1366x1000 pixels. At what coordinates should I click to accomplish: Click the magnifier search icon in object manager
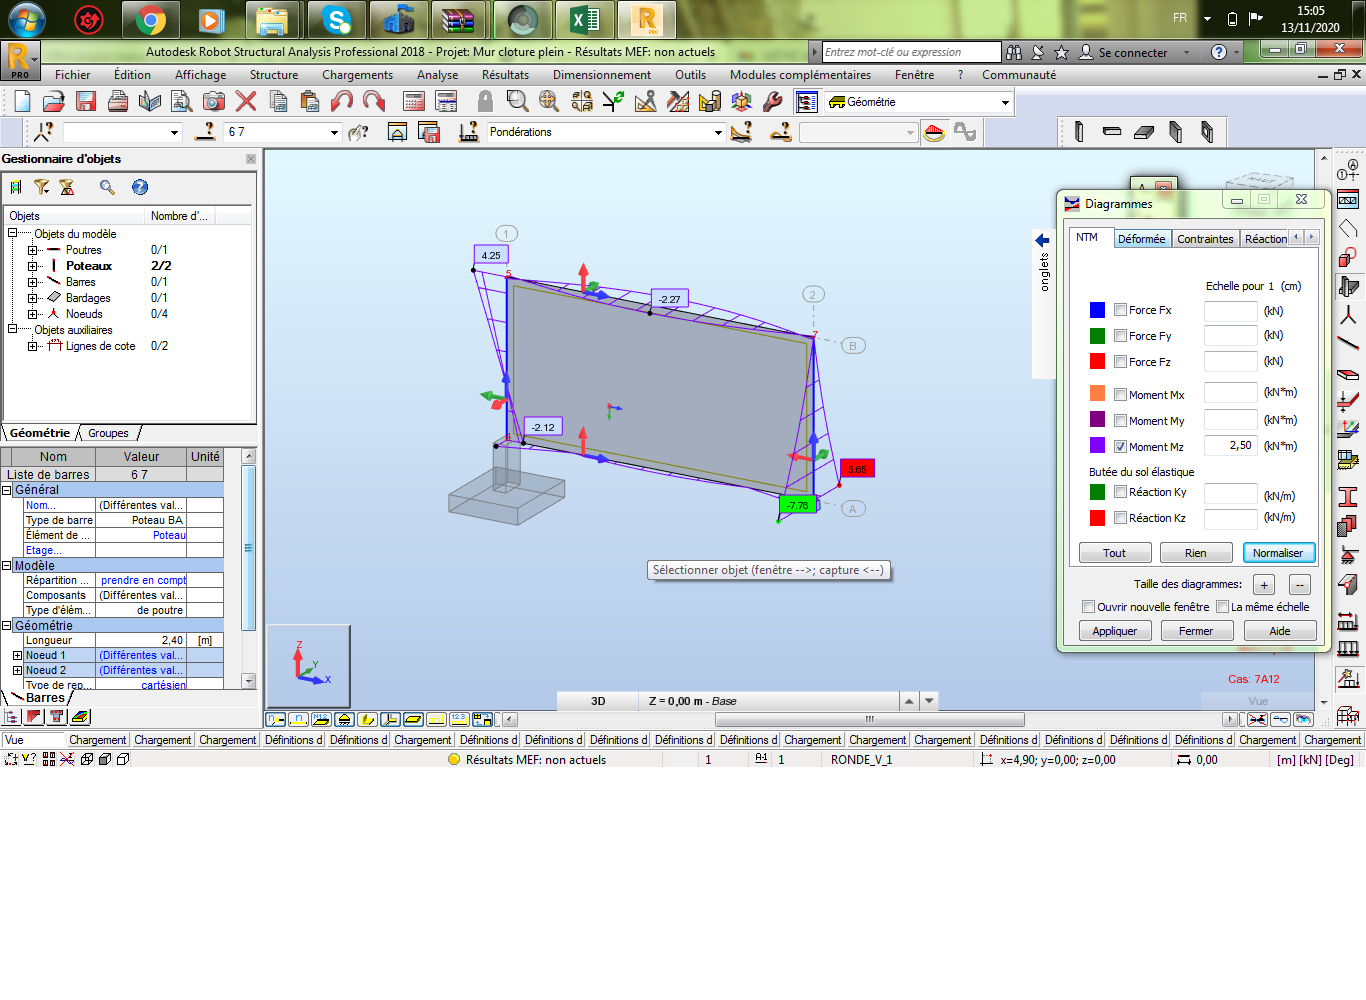point(107,187)
